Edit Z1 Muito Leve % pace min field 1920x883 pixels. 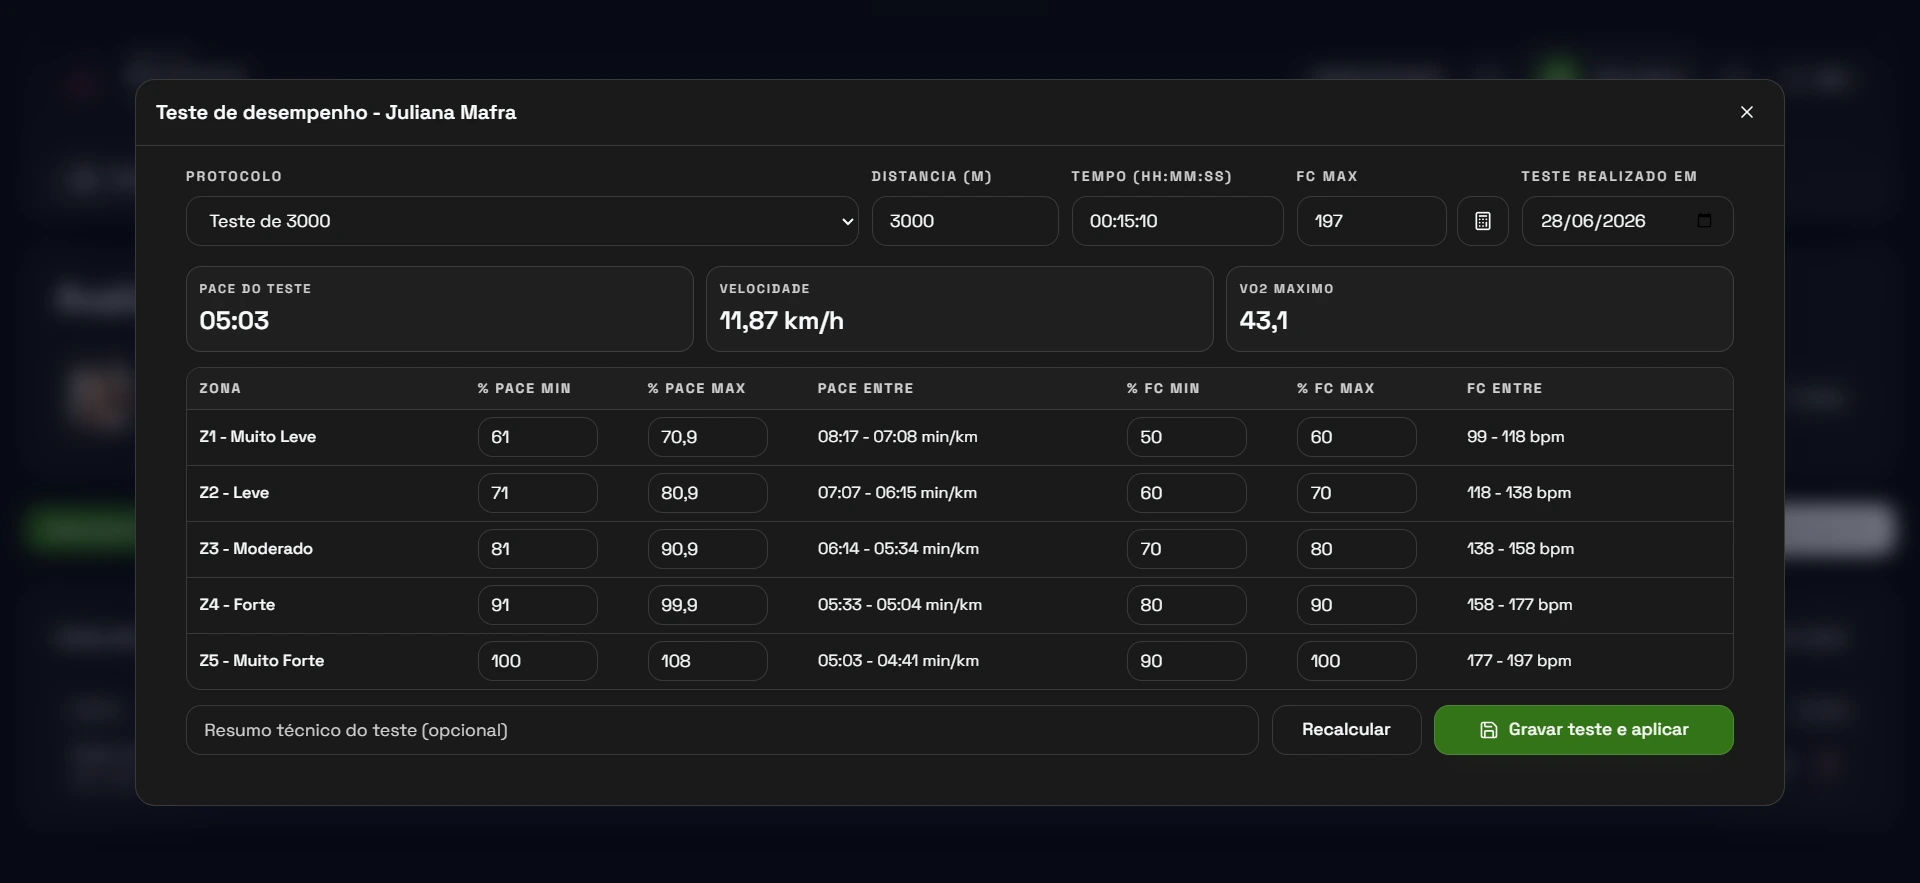tap(537, 437)
